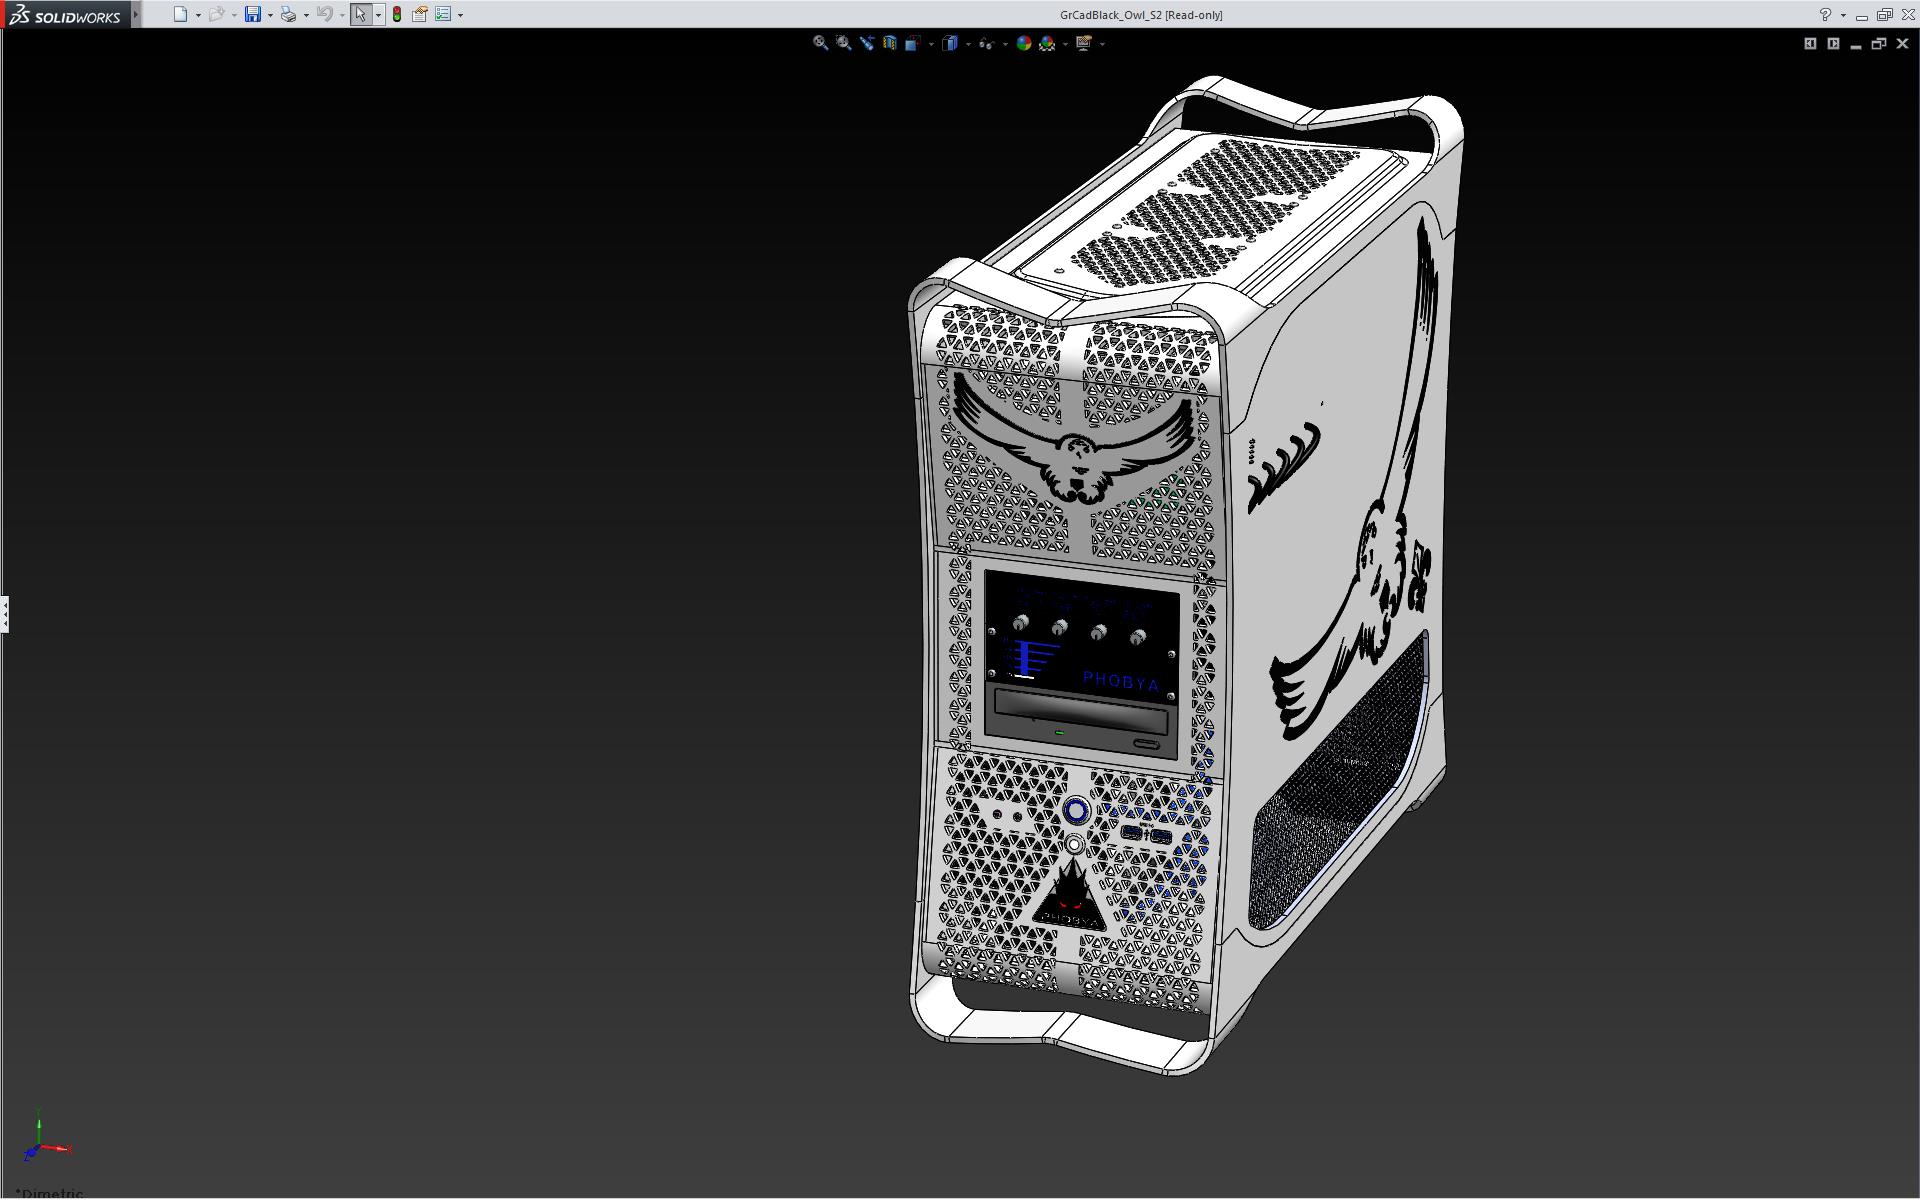Toggle Hide/Show Items glasses icon
1920x1200 pixels.
tap(986, 43)
